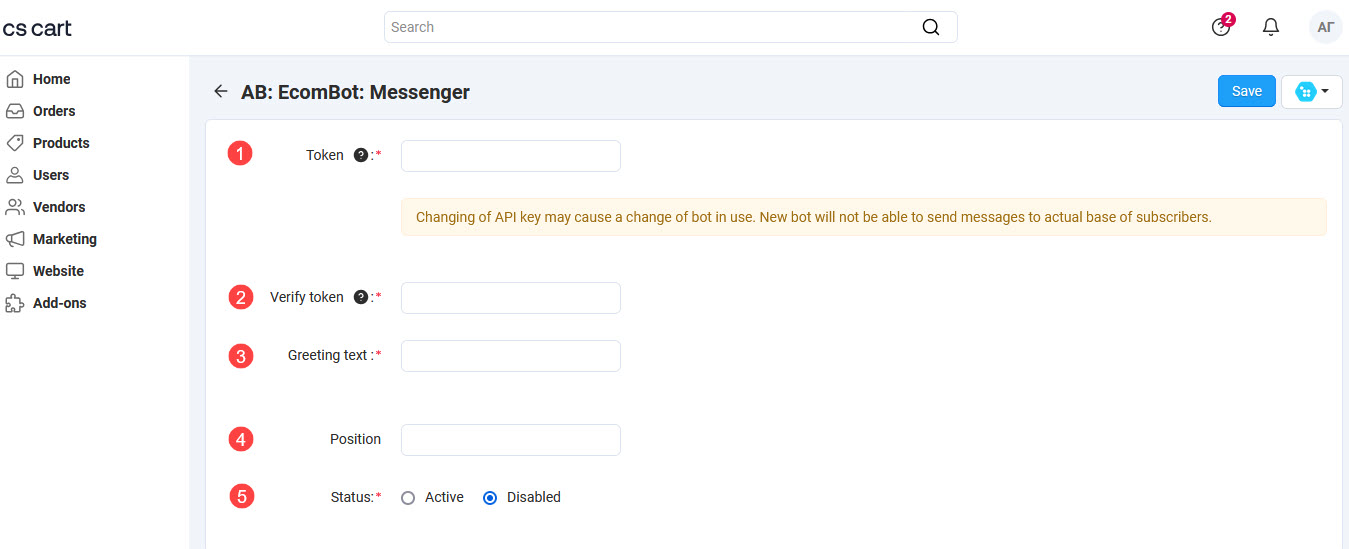This screenshot has width=1349, height=549.
Task: Click the Home house icon in sidebar
Action: click(x=15, y=79)
